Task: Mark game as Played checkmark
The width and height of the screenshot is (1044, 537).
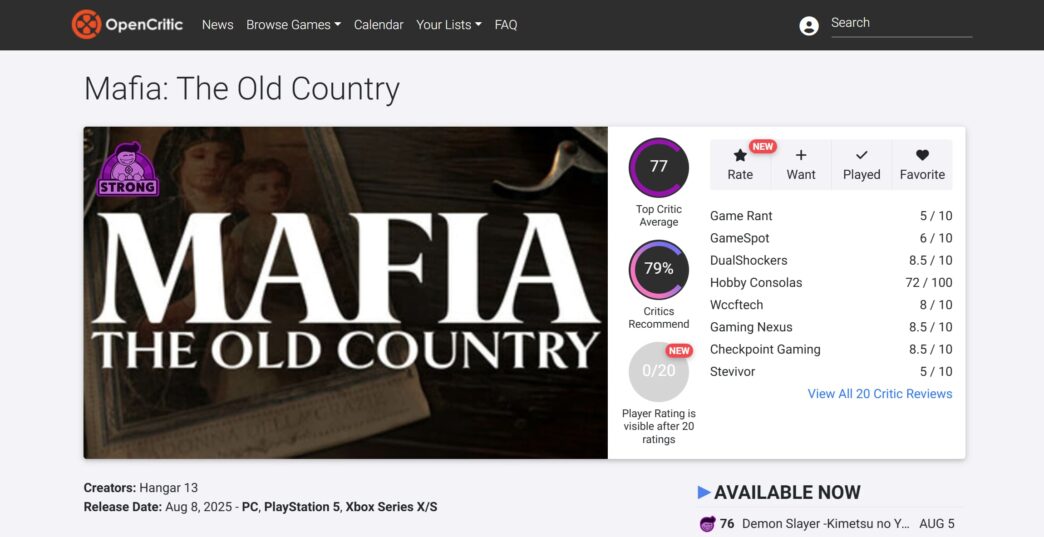Action: coord(861,156)
